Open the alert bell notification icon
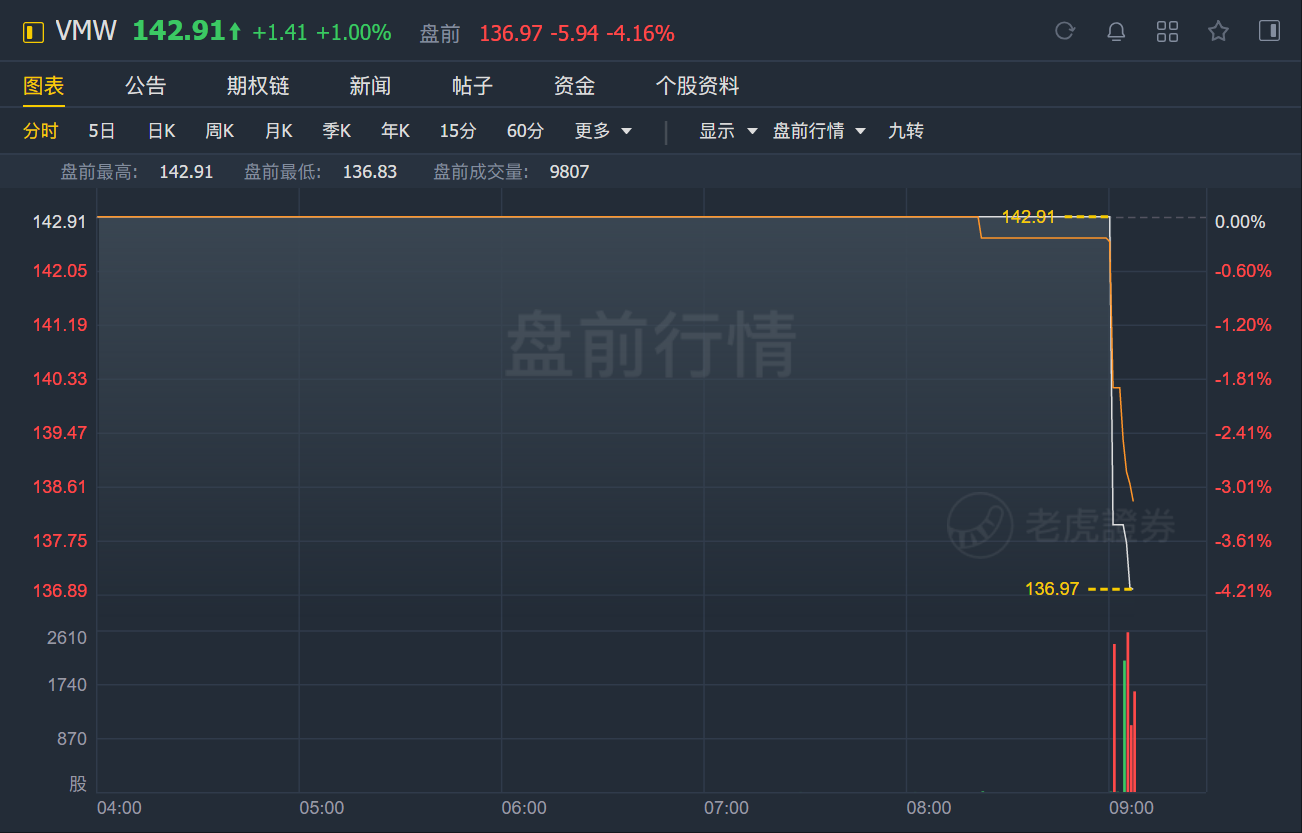 (1116, 31)
